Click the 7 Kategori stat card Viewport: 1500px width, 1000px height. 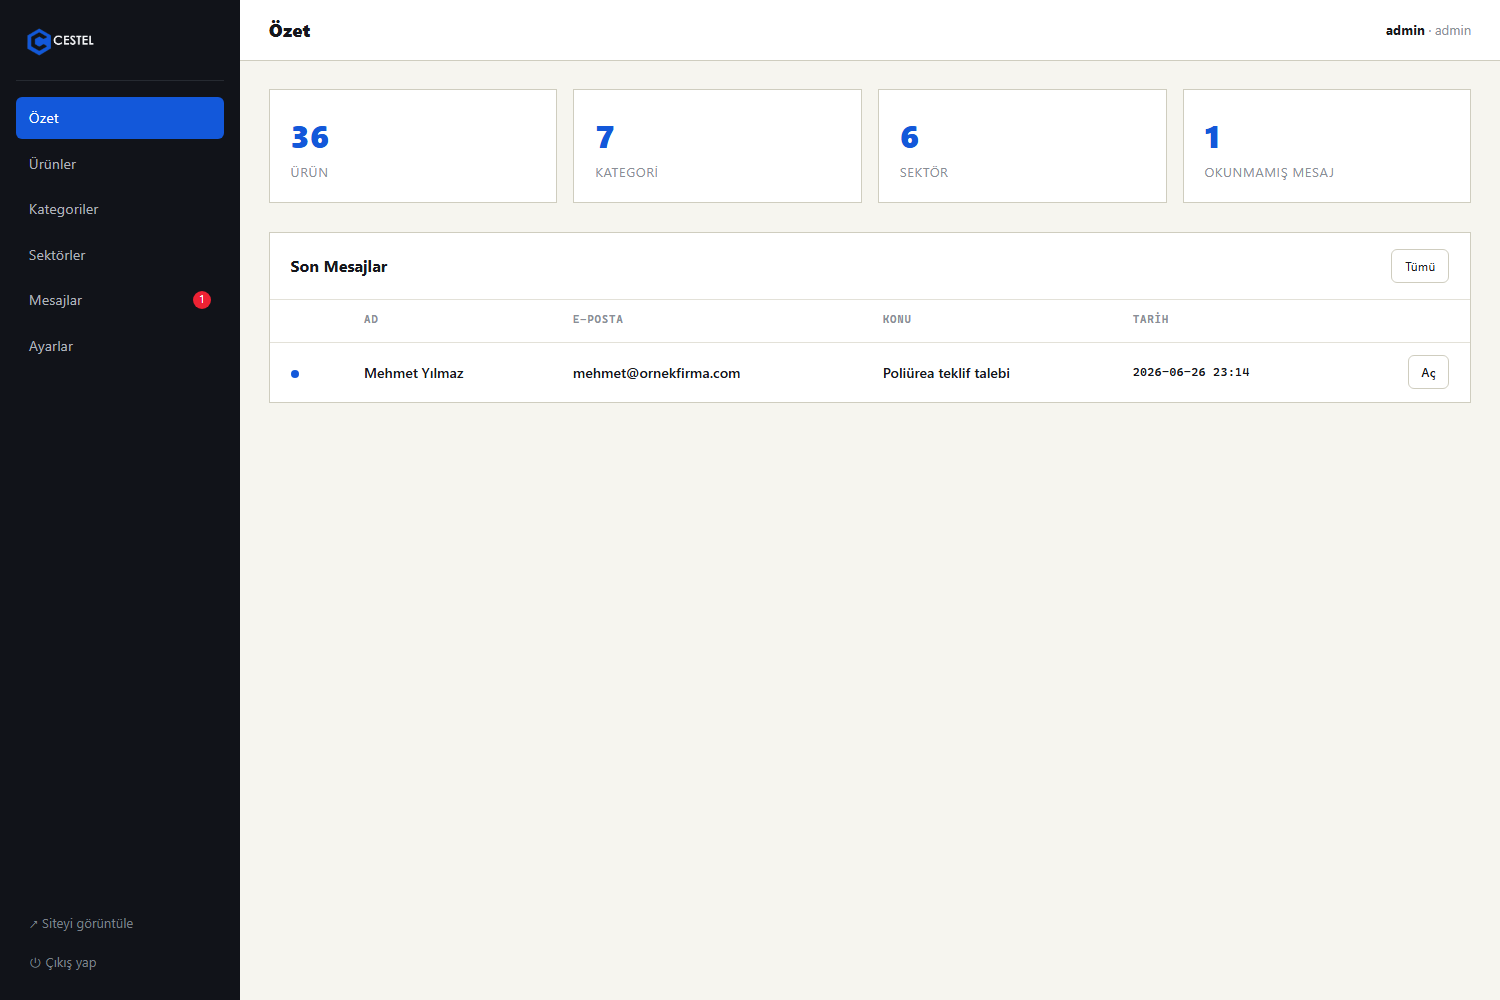coord(717,146)
